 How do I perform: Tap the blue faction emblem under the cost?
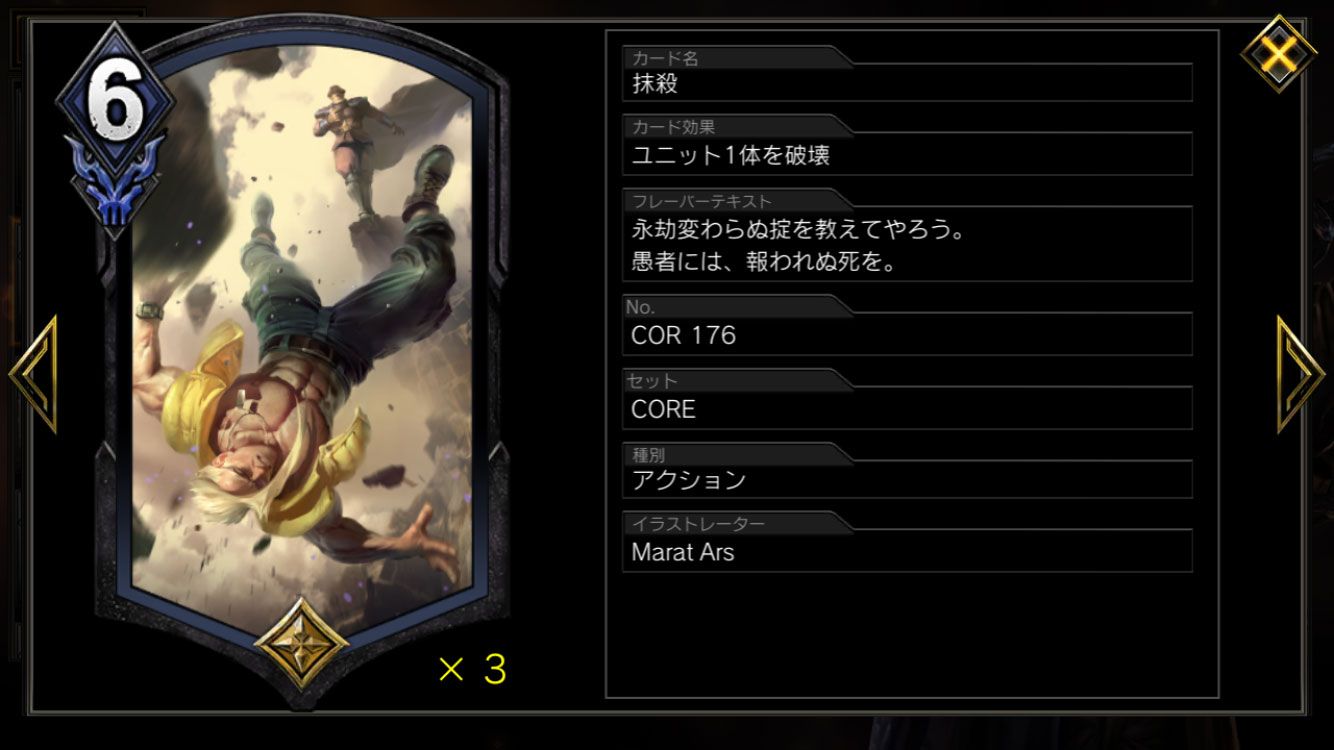[114, 182]
